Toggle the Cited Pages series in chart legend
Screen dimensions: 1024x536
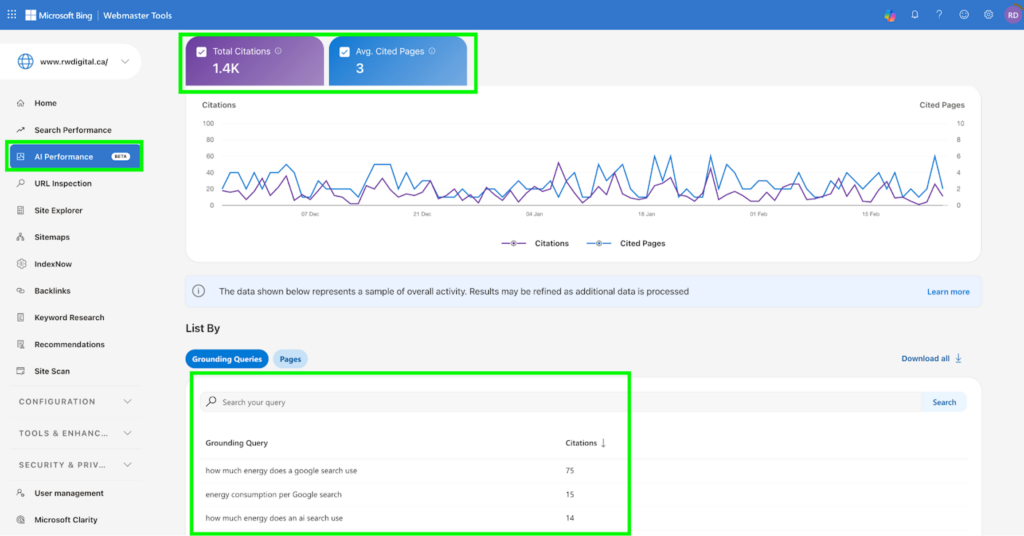click(626, 244)
